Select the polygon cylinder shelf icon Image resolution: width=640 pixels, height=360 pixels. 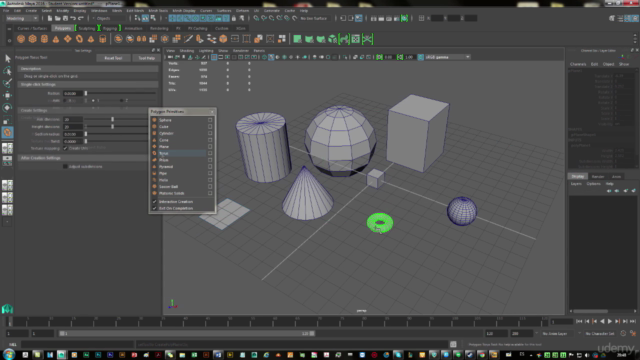click(x=44, y=39)
